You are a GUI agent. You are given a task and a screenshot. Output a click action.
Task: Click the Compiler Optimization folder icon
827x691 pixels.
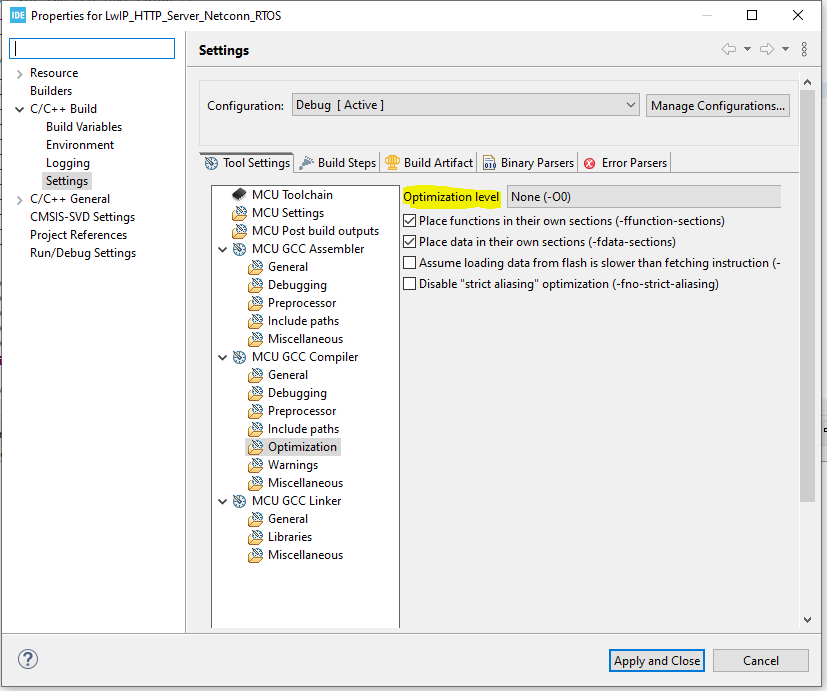255,447
